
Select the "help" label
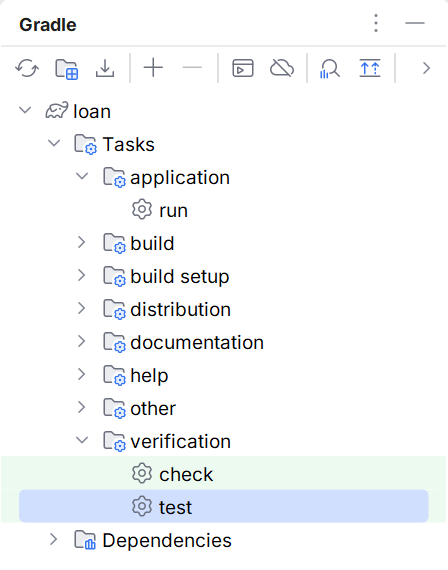tap(149, 376)
